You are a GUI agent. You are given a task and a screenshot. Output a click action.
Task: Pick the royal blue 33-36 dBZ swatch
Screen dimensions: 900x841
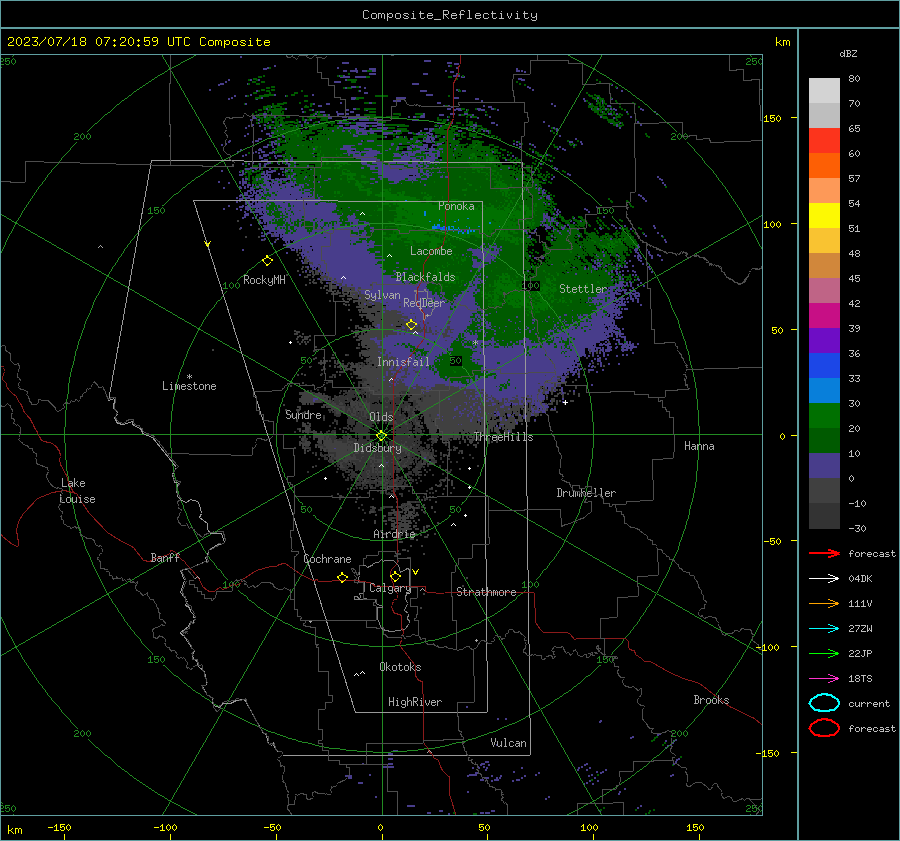click(x=824, y=365)
